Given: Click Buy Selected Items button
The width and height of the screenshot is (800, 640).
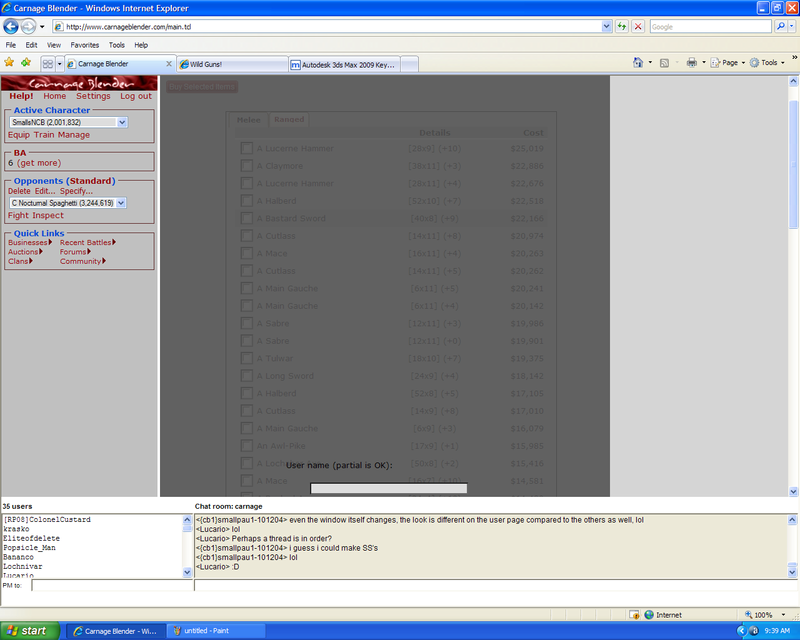Looking at the screenshot, I should point(202,87).
